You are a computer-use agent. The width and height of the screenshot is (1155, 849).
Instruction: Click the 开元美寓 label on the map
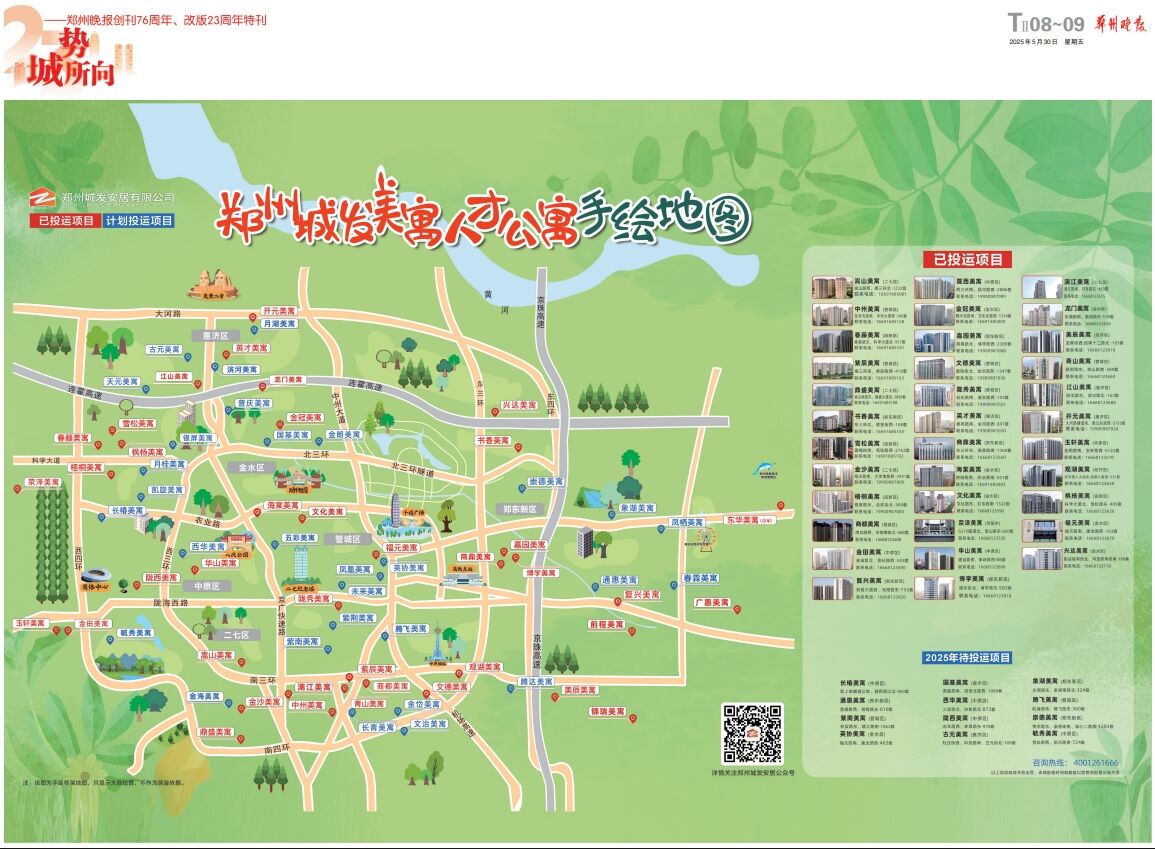(x=279, y=311)
